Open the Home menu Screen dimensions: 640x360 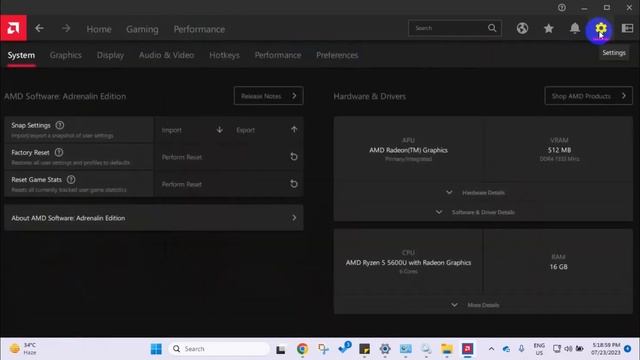click(x=99, y=29)
